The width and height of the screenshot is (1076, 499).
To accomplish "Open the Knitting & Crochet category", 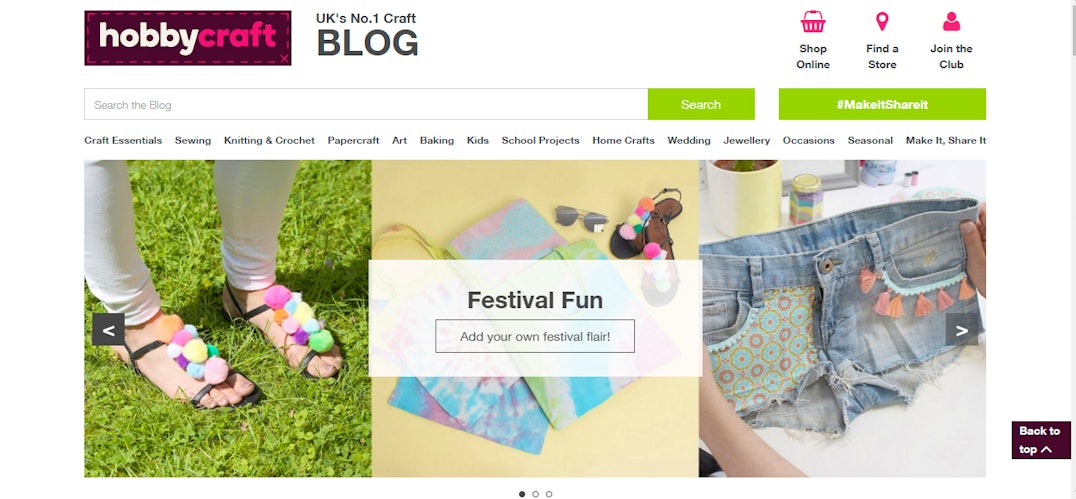I will [x=269, y=140].
